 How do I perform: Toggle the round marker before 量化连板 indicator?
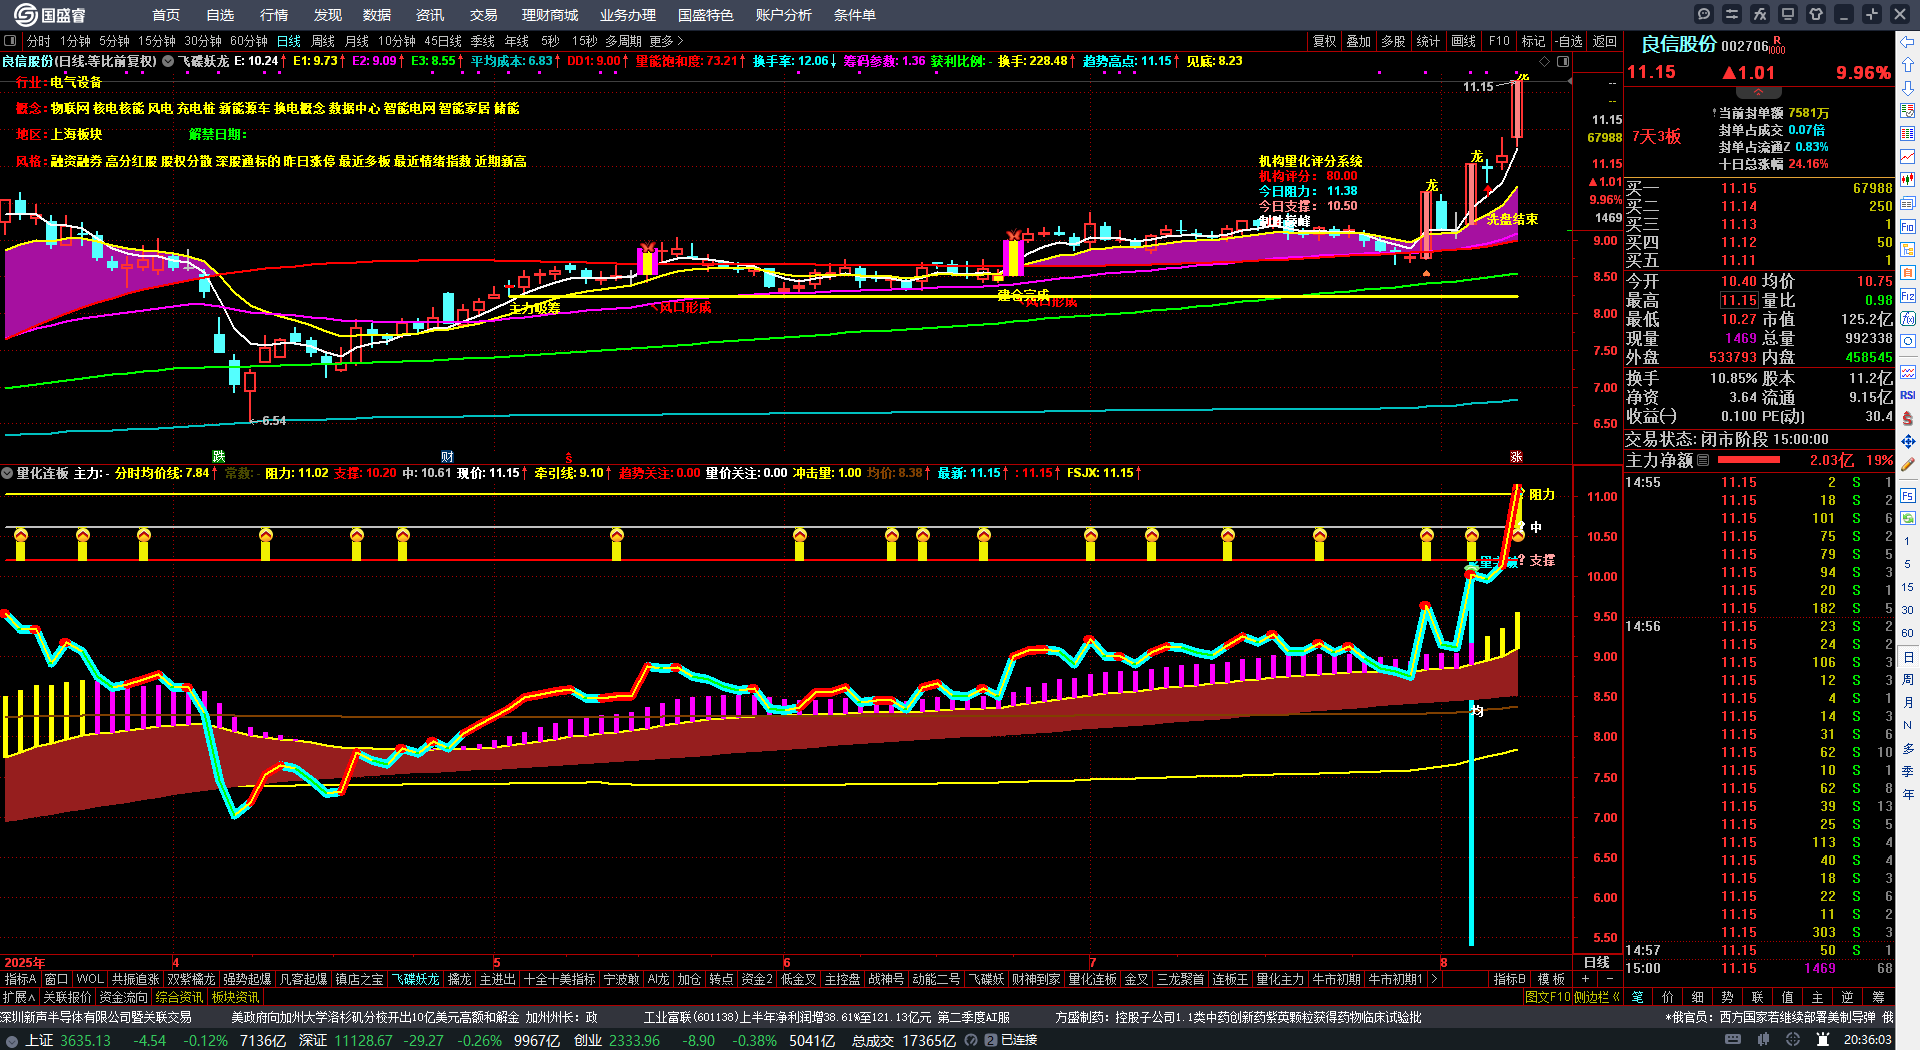tap(7, 473)
